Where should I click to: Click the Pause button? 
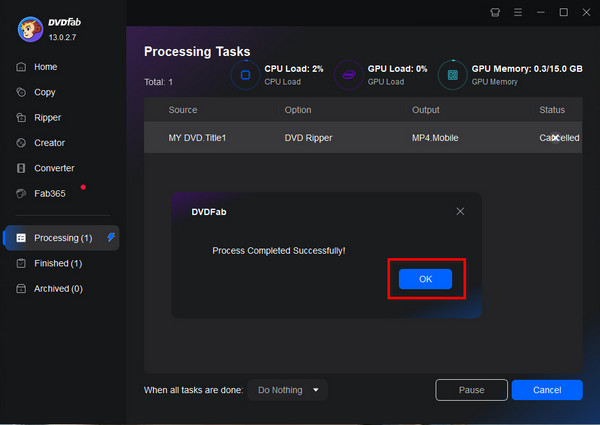coord(471,390)
